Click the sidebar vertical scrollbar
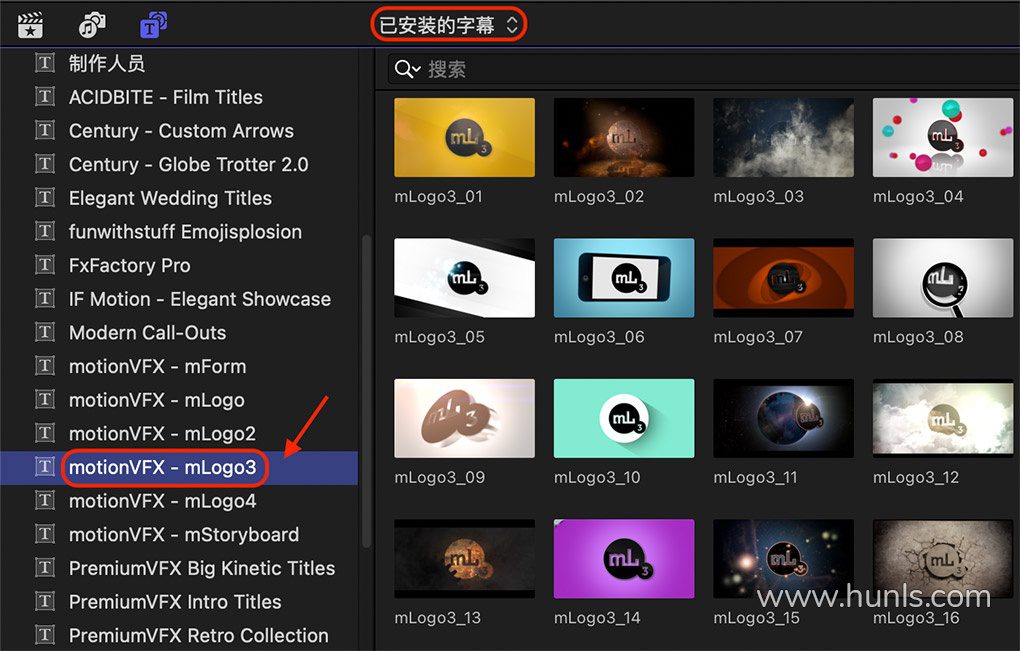This screenshot has height=651, width=1020. pyautogui.click(x=366, y=392)
